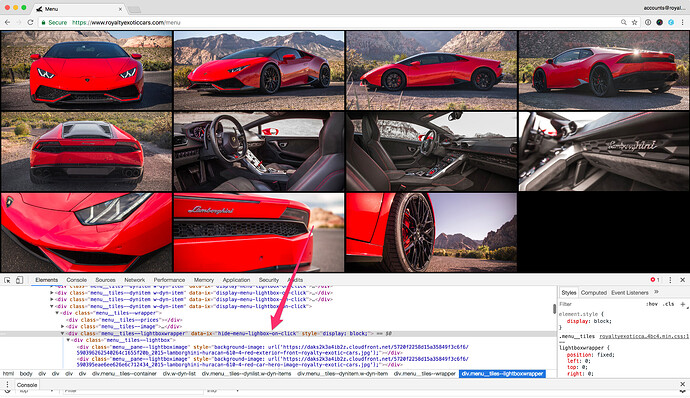Open the black wheel close-up photo
The height and width of the screenshot is (398, 690).
[431, 232]
